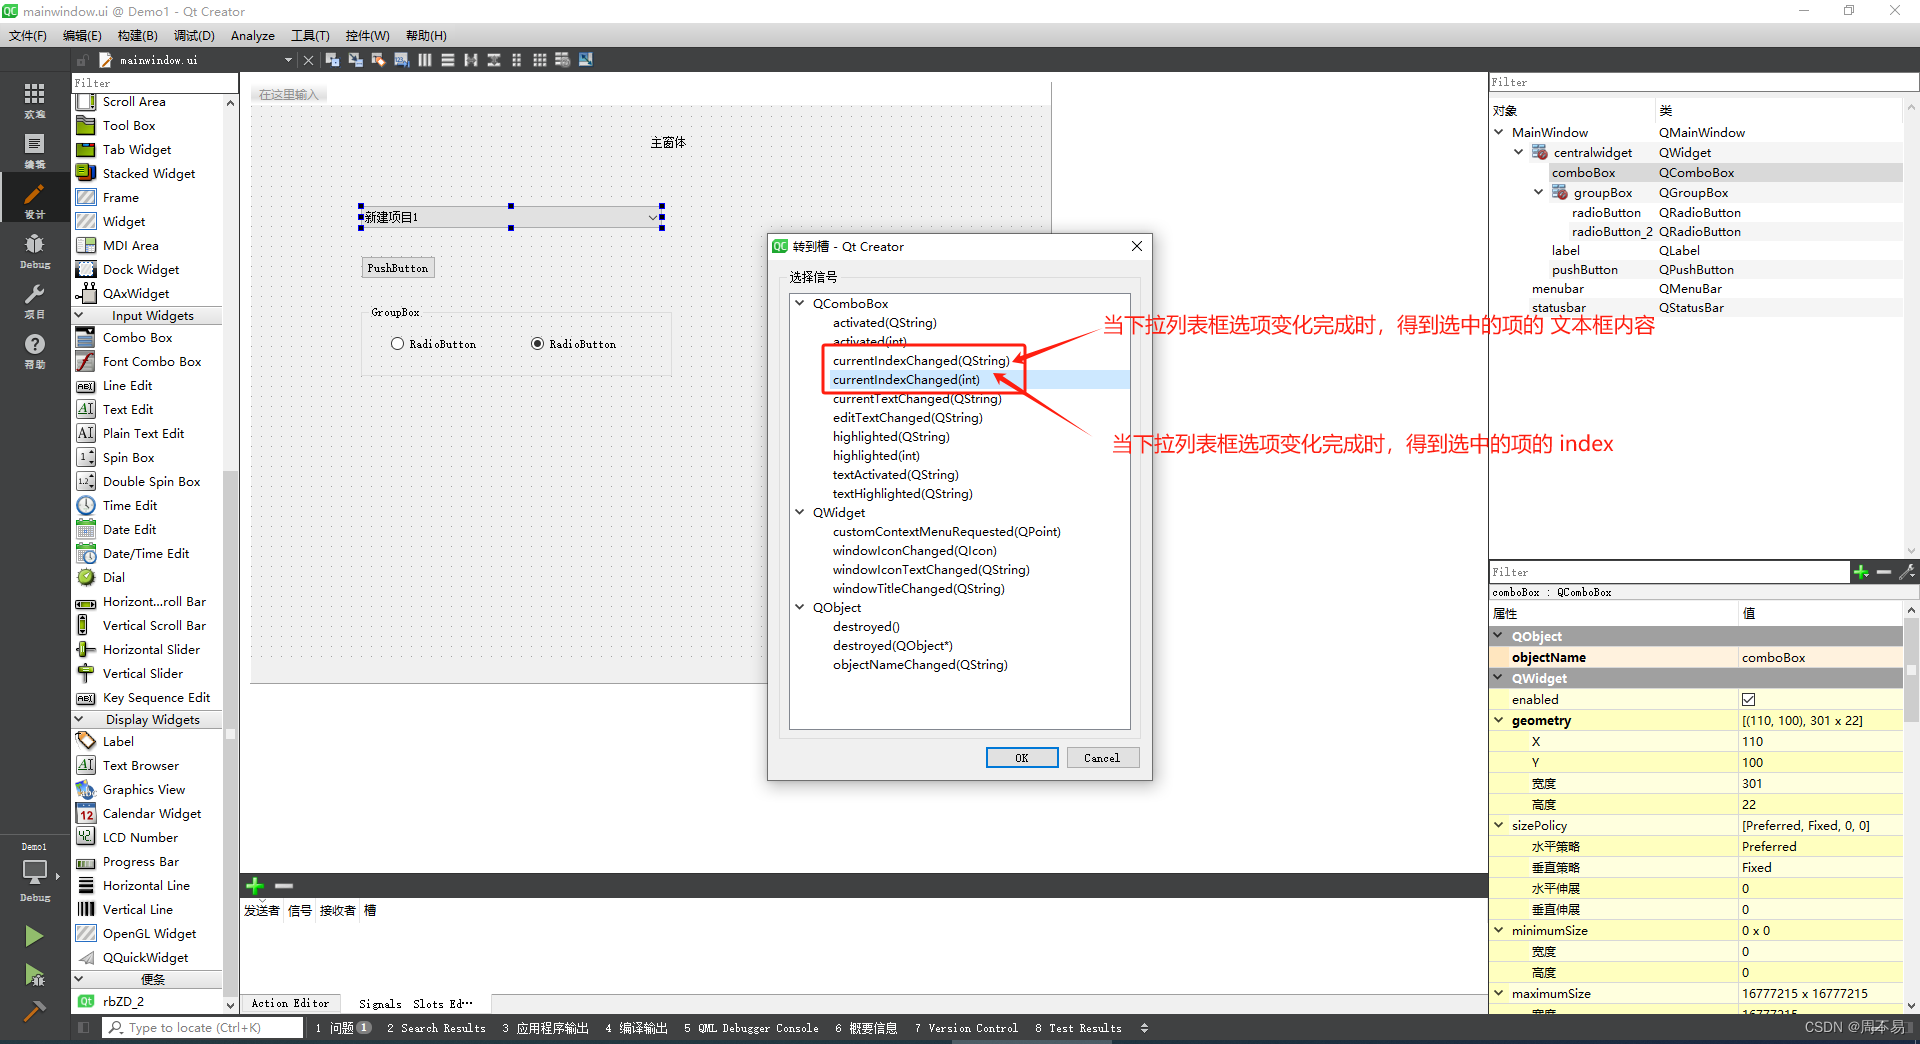This screenshot has height=1044, width=1920.
Task: Select currentIndexChanged(QString) signal
Action: pyautogui.click(x=921, y=360)
